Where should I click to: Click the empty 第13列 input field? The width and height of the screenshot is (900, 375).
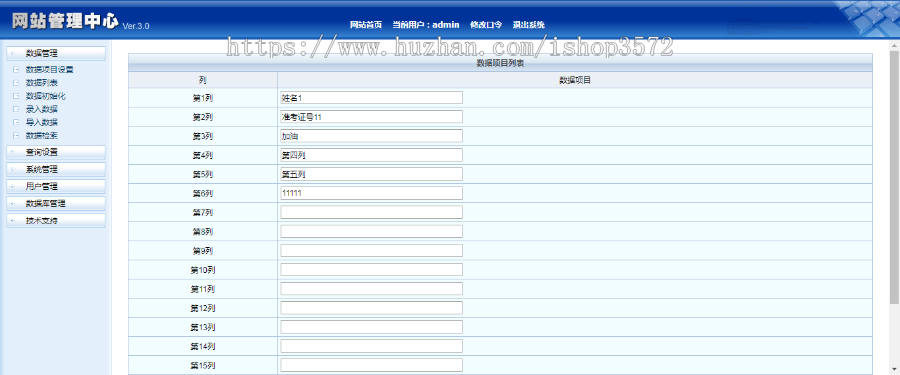point(371,327)
